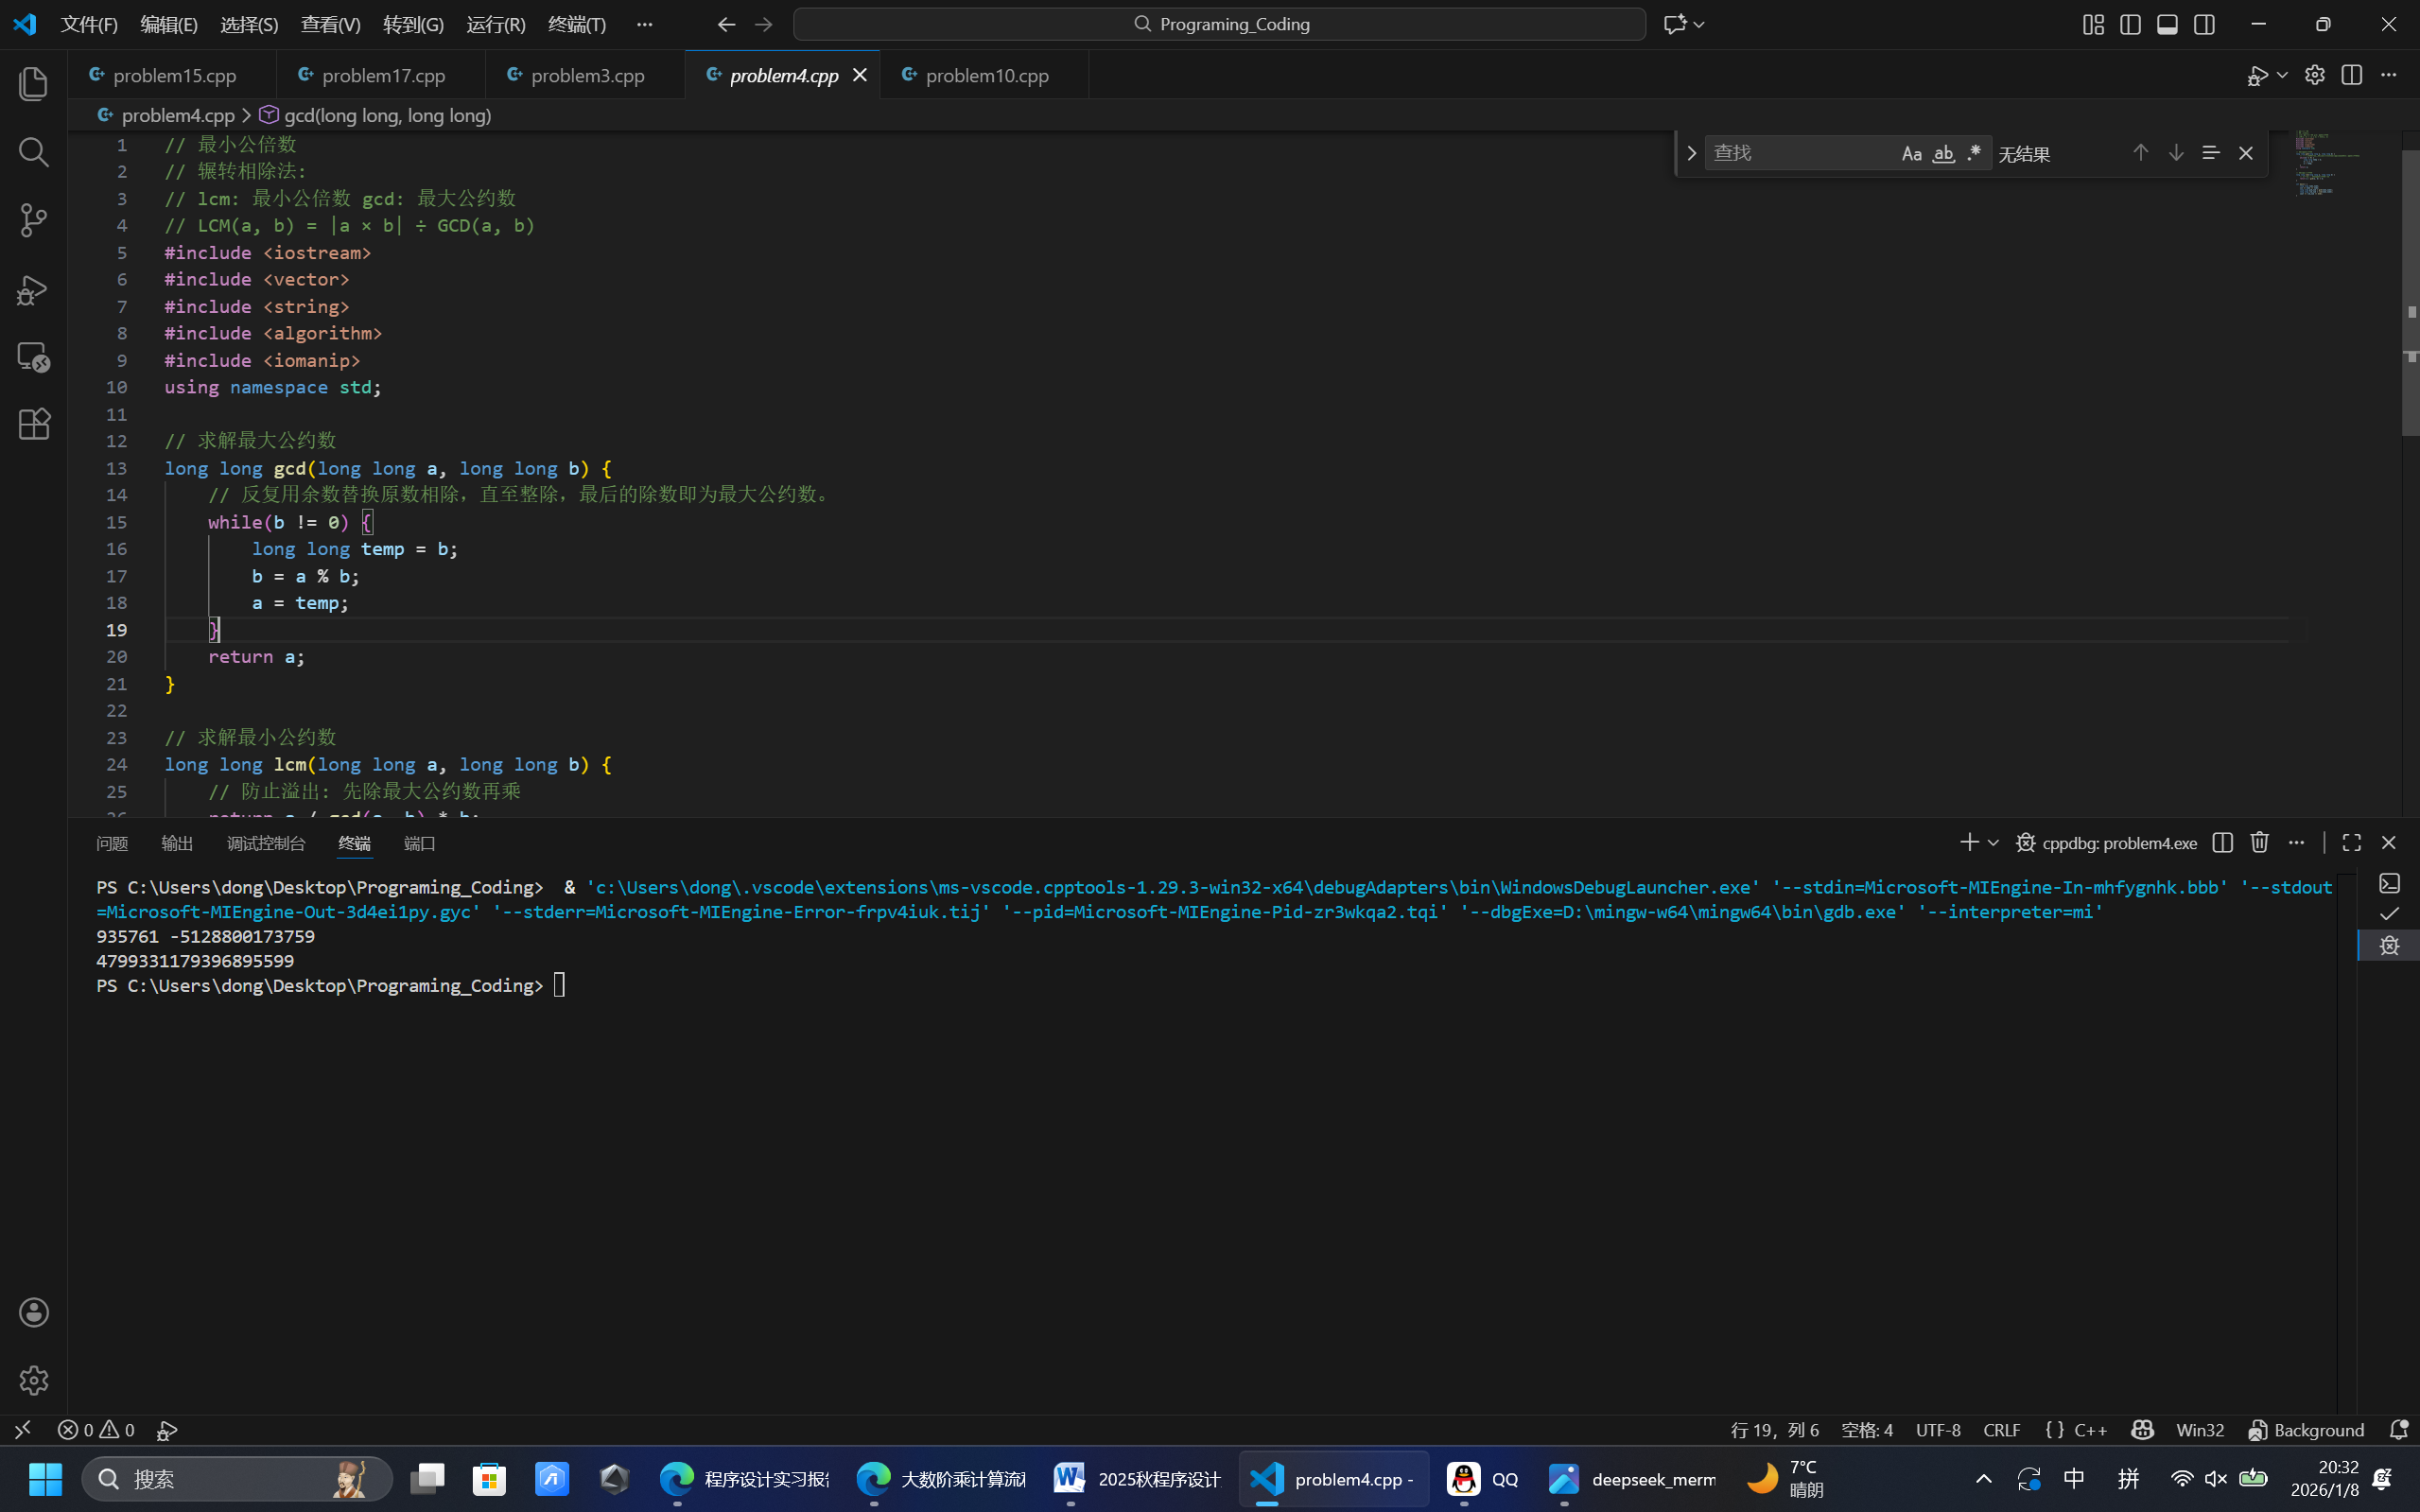Open the Run and Debug view
The width and height of the screenshot is (2420, 1512).
coord(33,289)
